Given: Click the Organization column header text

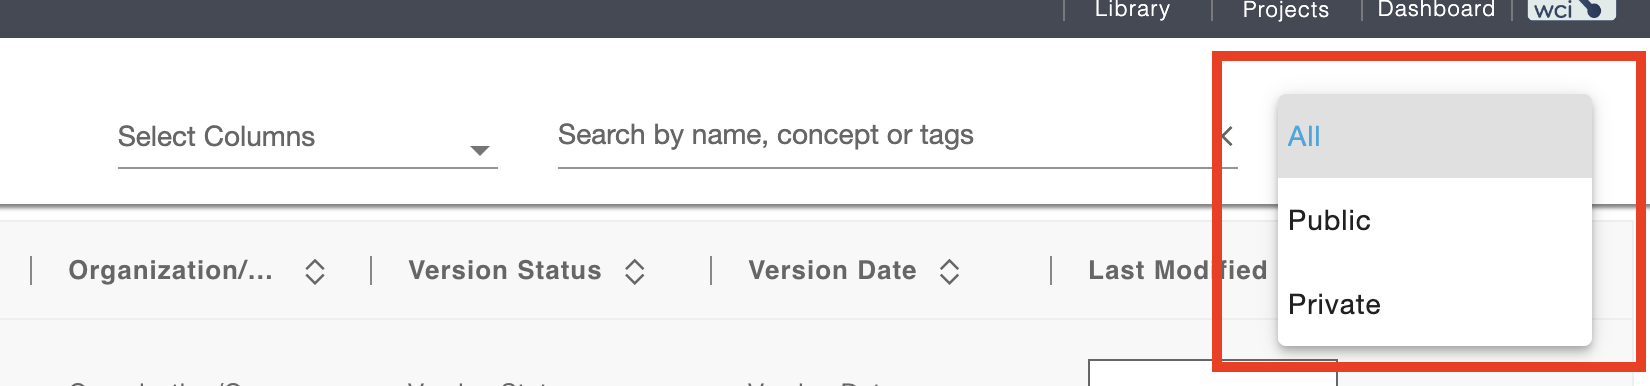Looking at the screenshot, I should (170, 270).
